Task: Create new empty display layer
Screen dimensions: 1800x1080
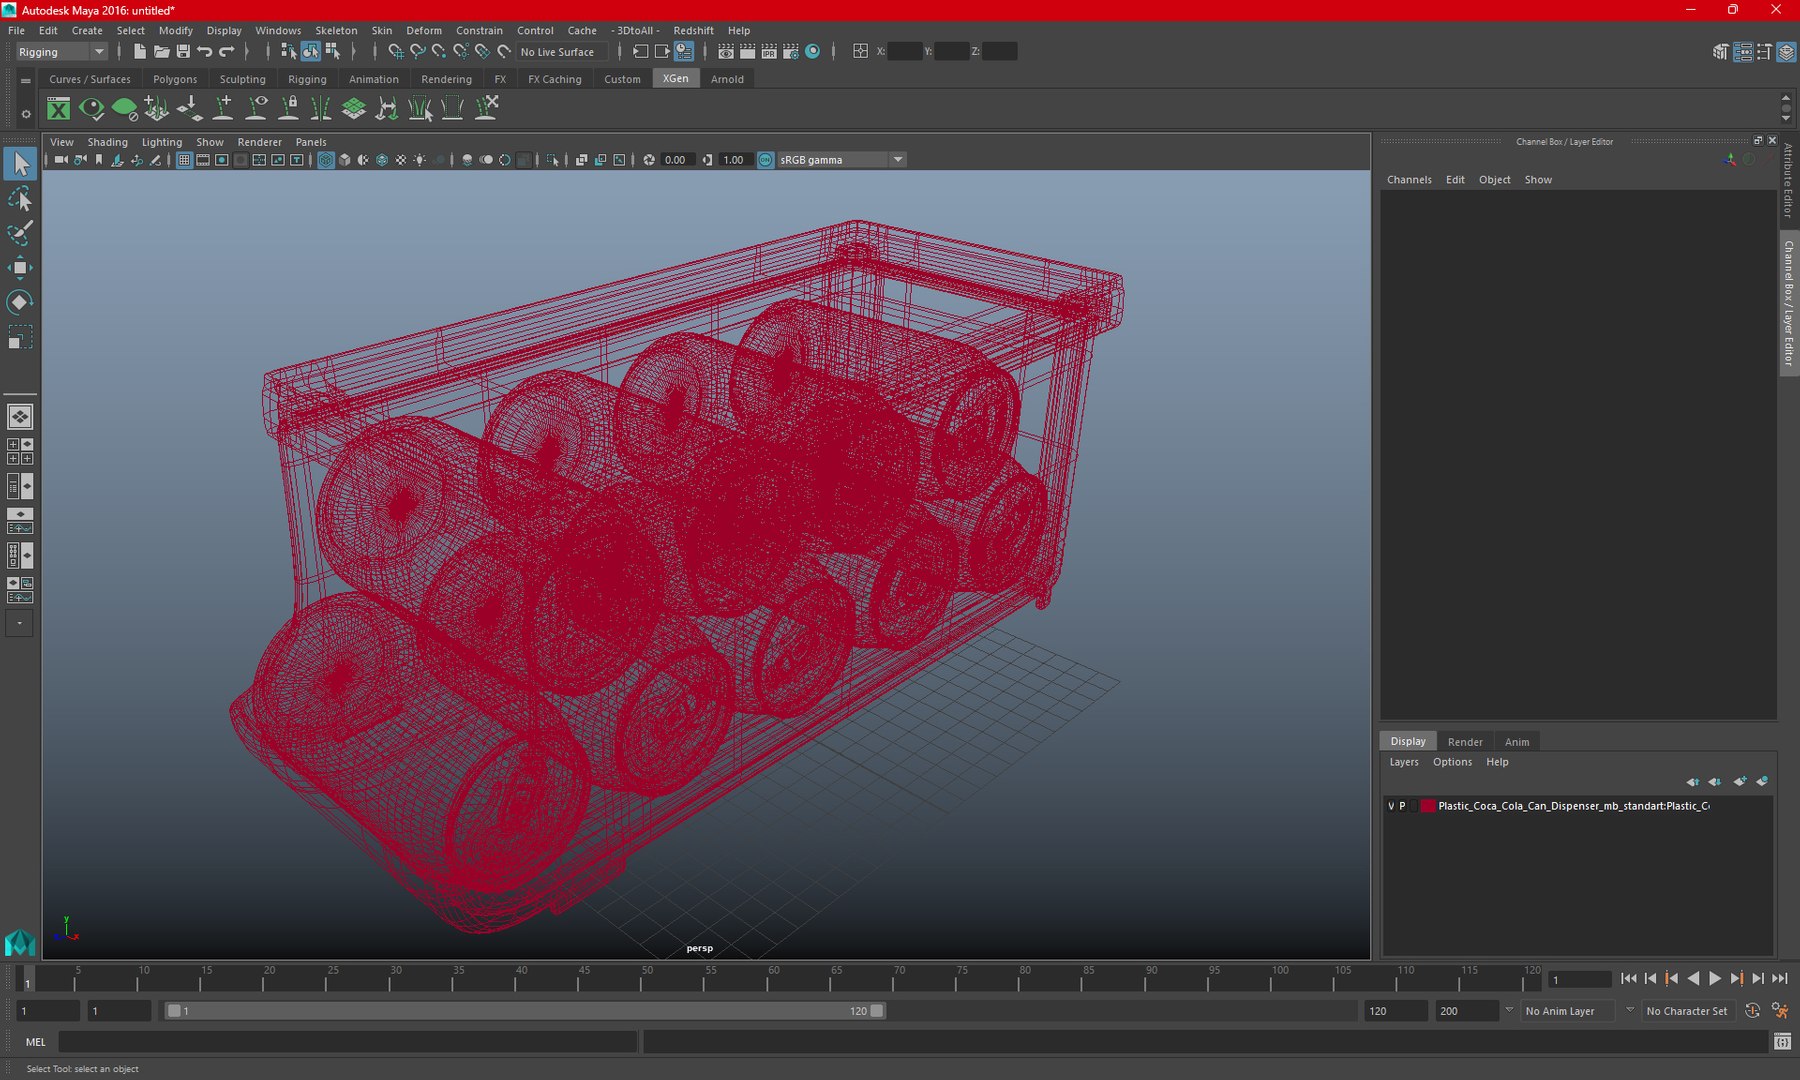Action: [1740, 781]
